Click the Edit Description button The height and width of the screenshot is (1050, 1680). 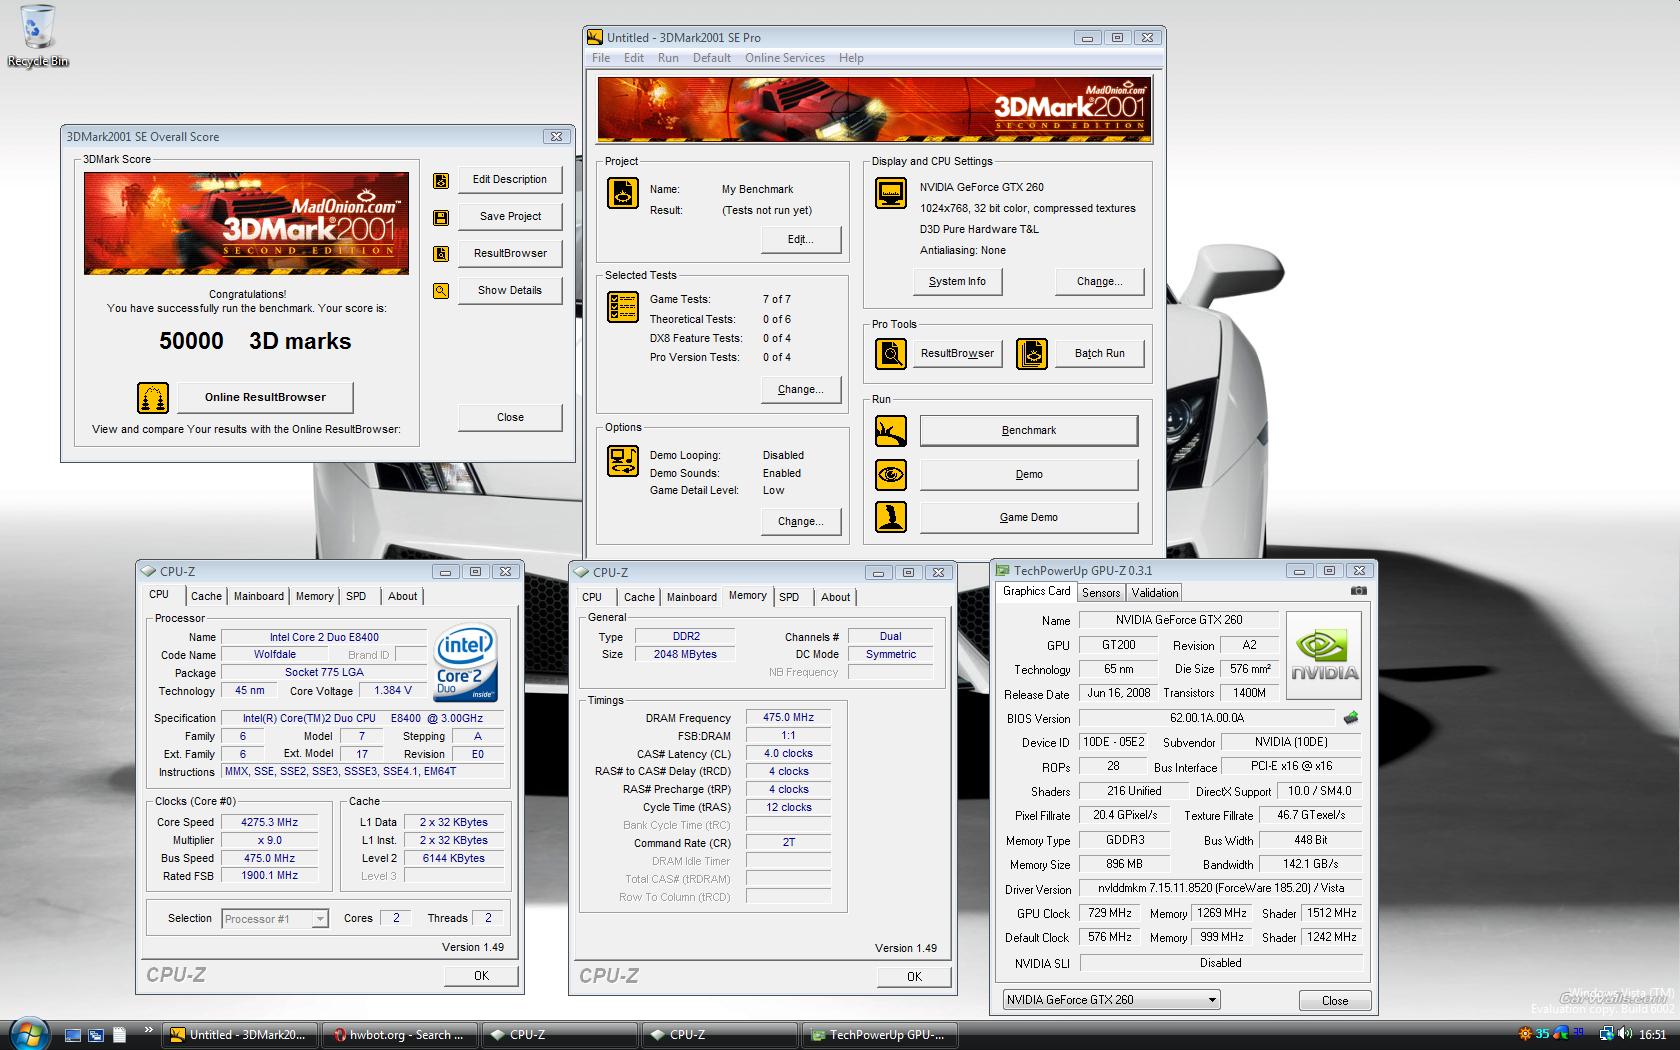click(x=510, y=180)
